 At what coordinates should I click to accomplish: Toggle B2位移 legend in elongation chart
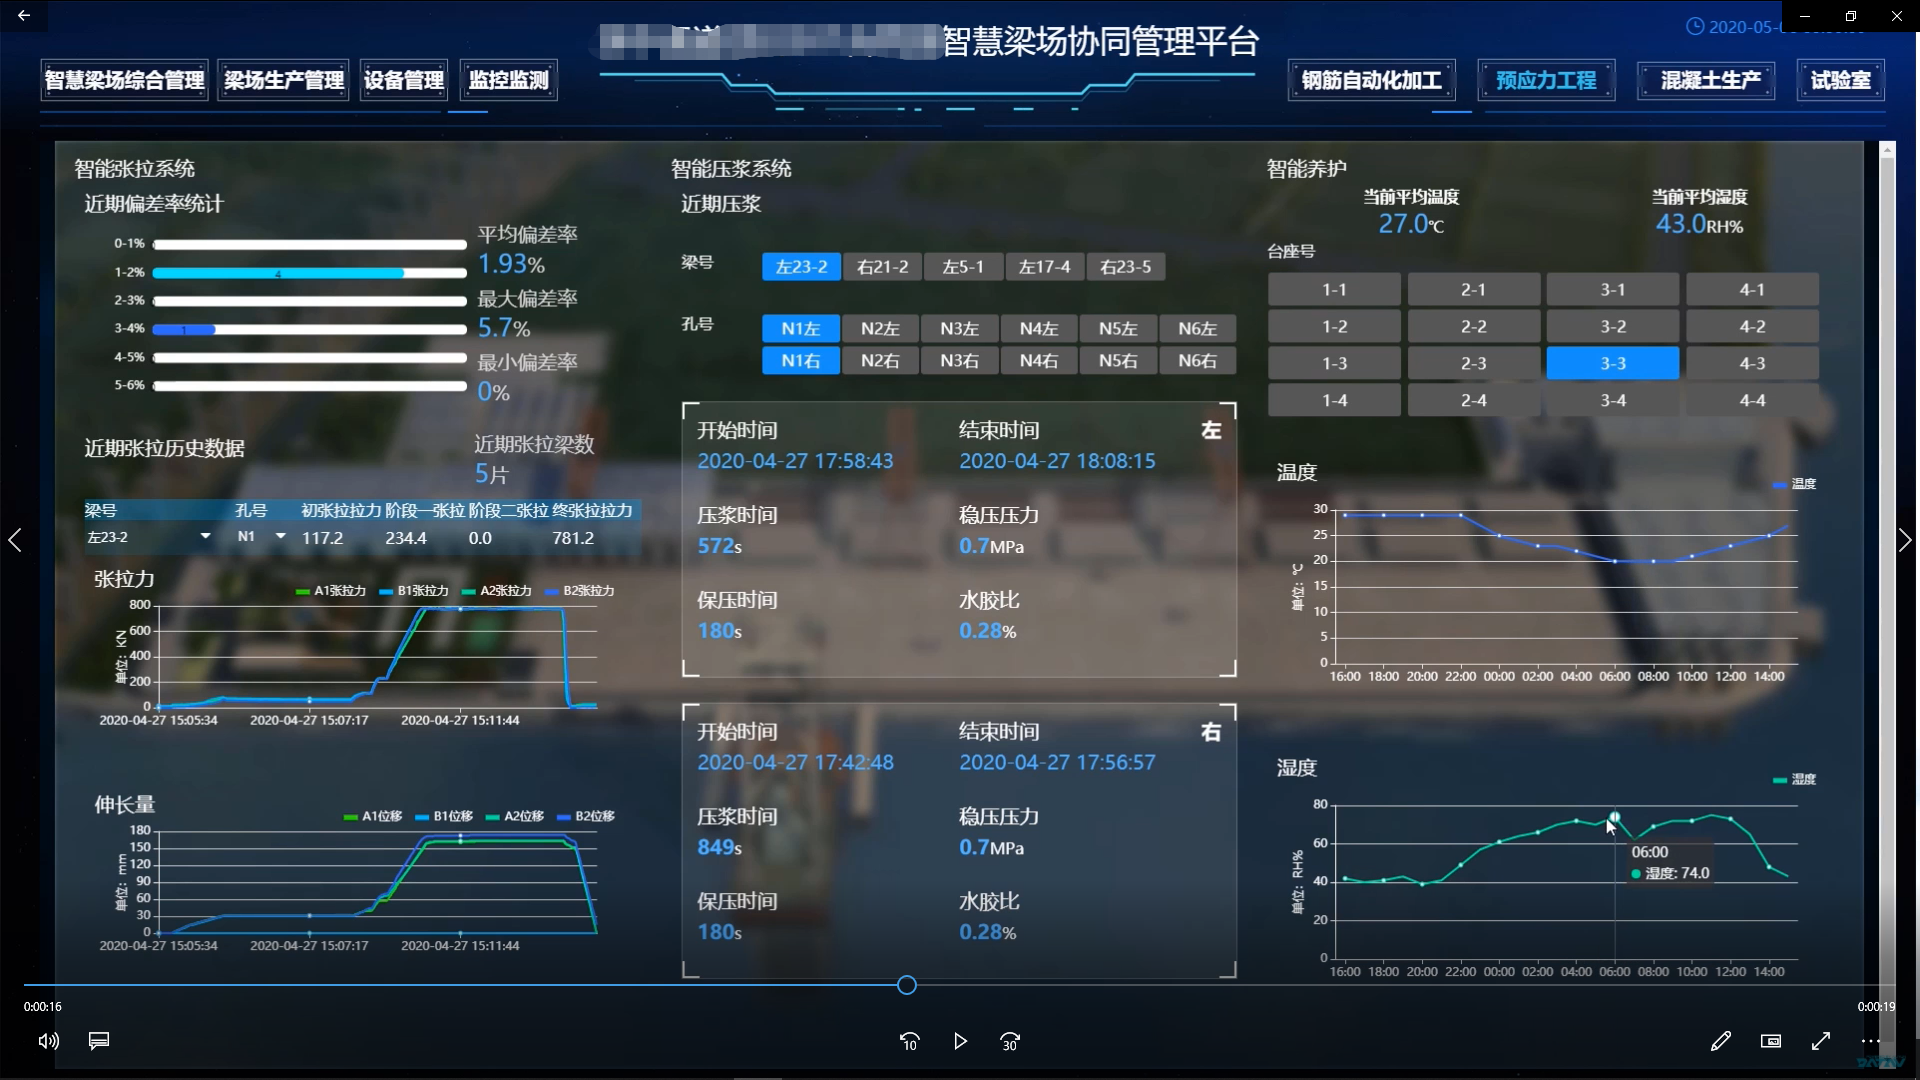point(586,817)
